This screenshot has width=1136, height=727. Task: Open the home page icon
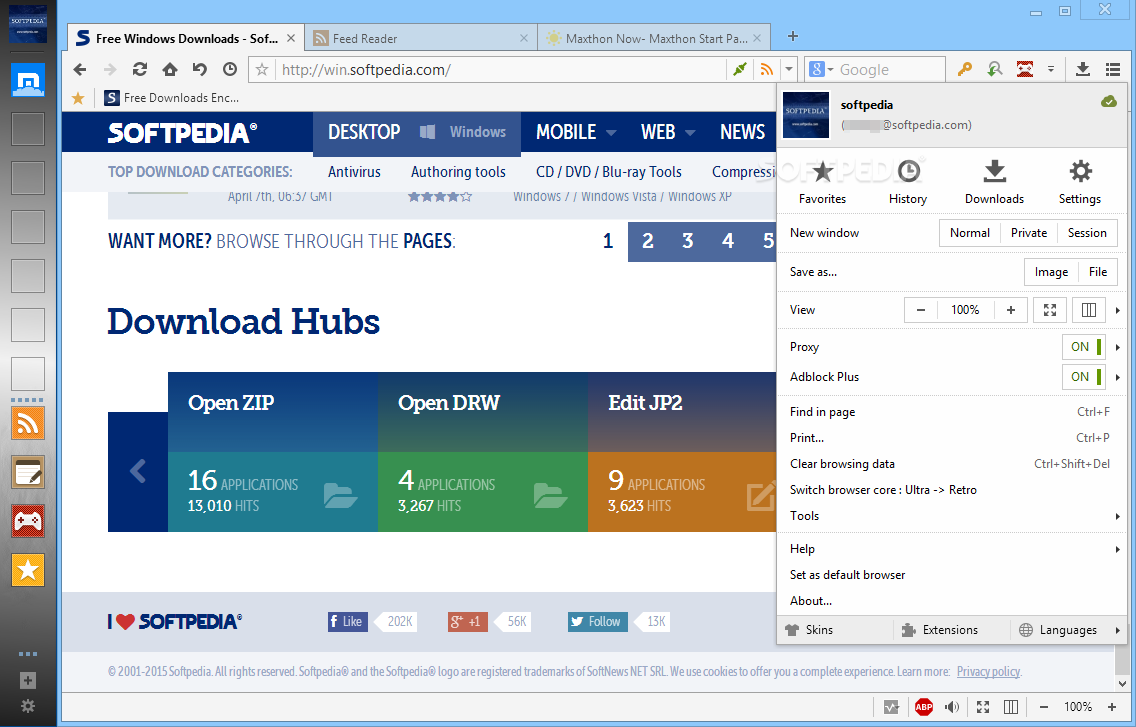170,69
